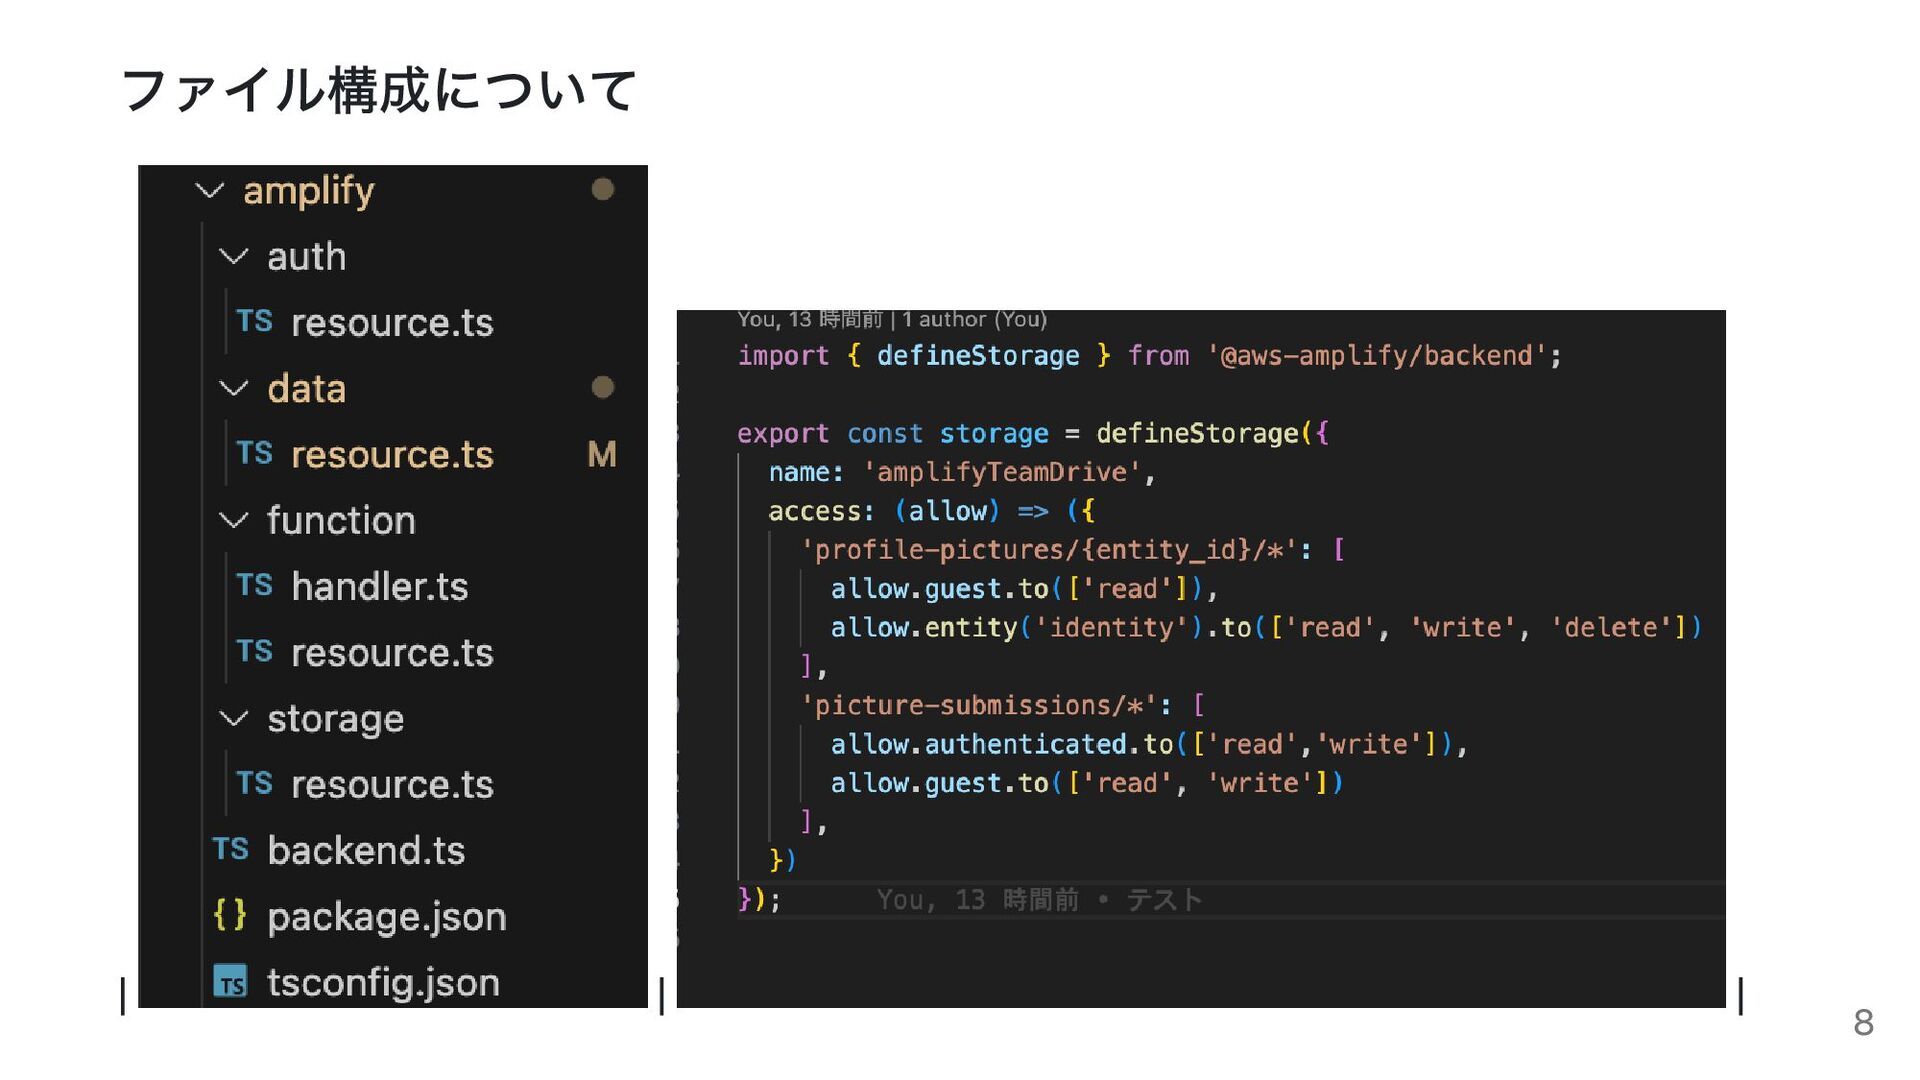Viewport: 1920px width, 1080px height.
Task: Click the 'delete' permission string
Action: pyautogui.click(x=1611, y=628)
